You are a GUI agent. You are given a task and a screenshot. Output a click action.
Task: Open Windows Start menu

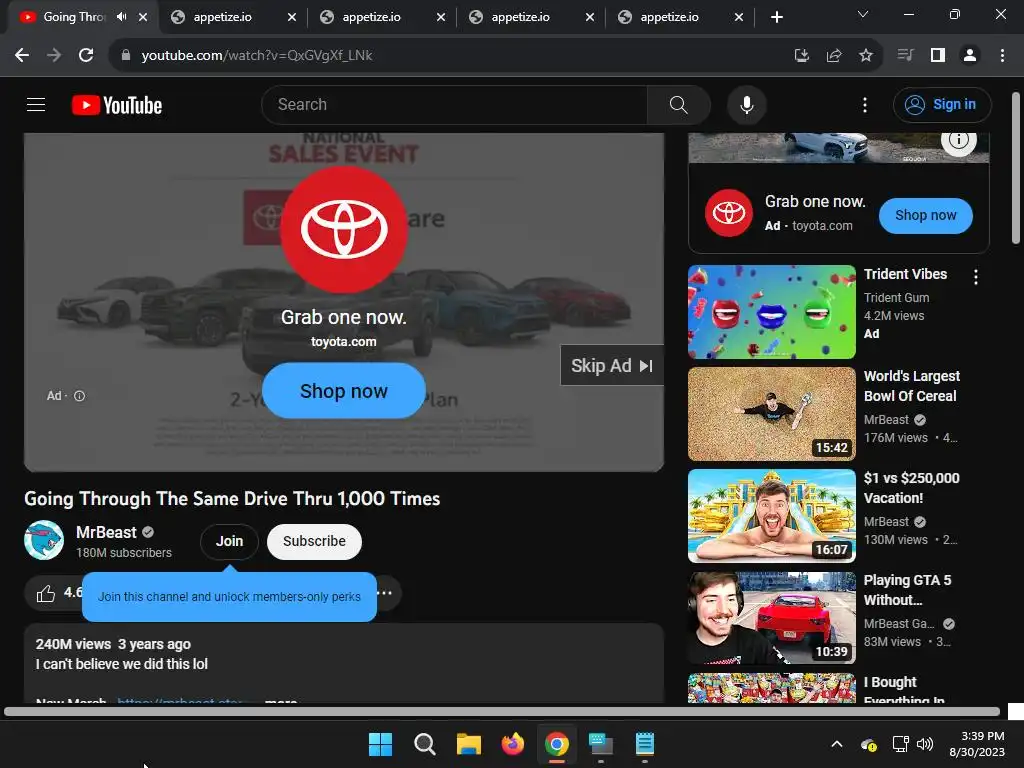tap(380, 744)
